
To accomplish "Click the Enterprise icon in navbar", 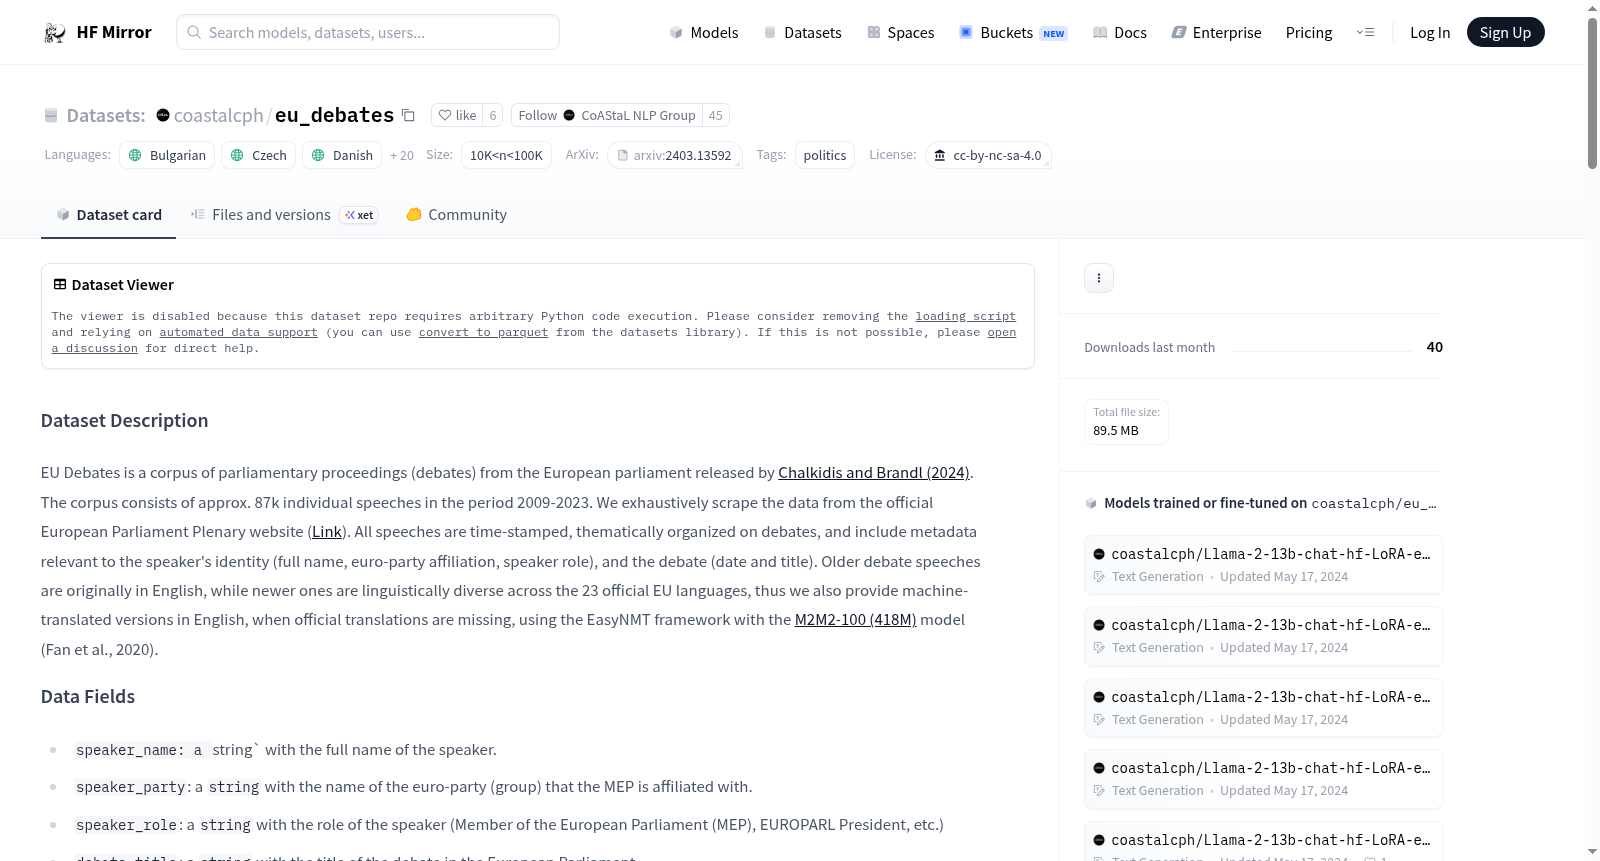I will click(1179, 33).
